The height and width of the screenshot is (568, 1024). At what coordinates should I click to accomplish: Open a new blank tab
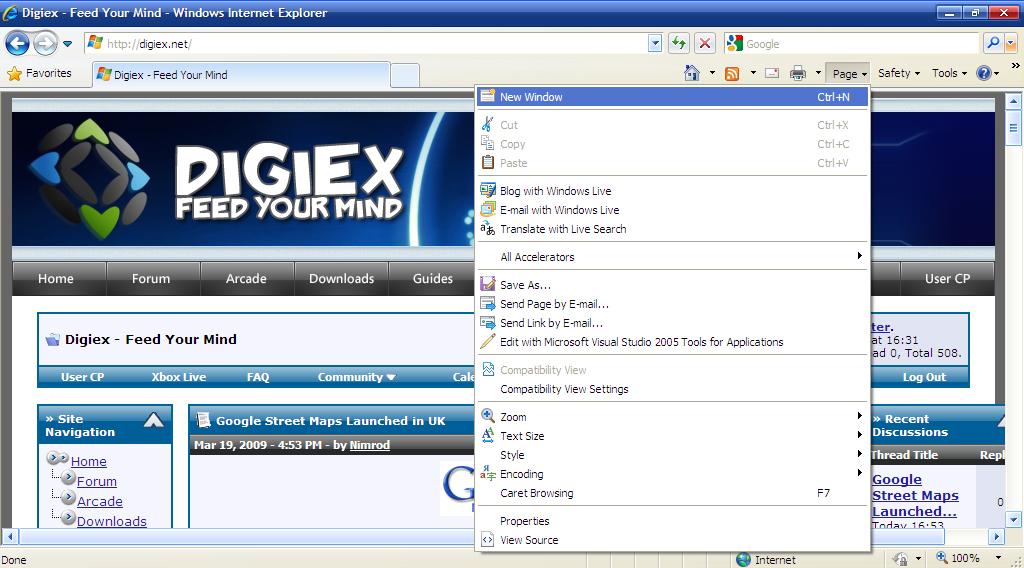tap(405, 76)
